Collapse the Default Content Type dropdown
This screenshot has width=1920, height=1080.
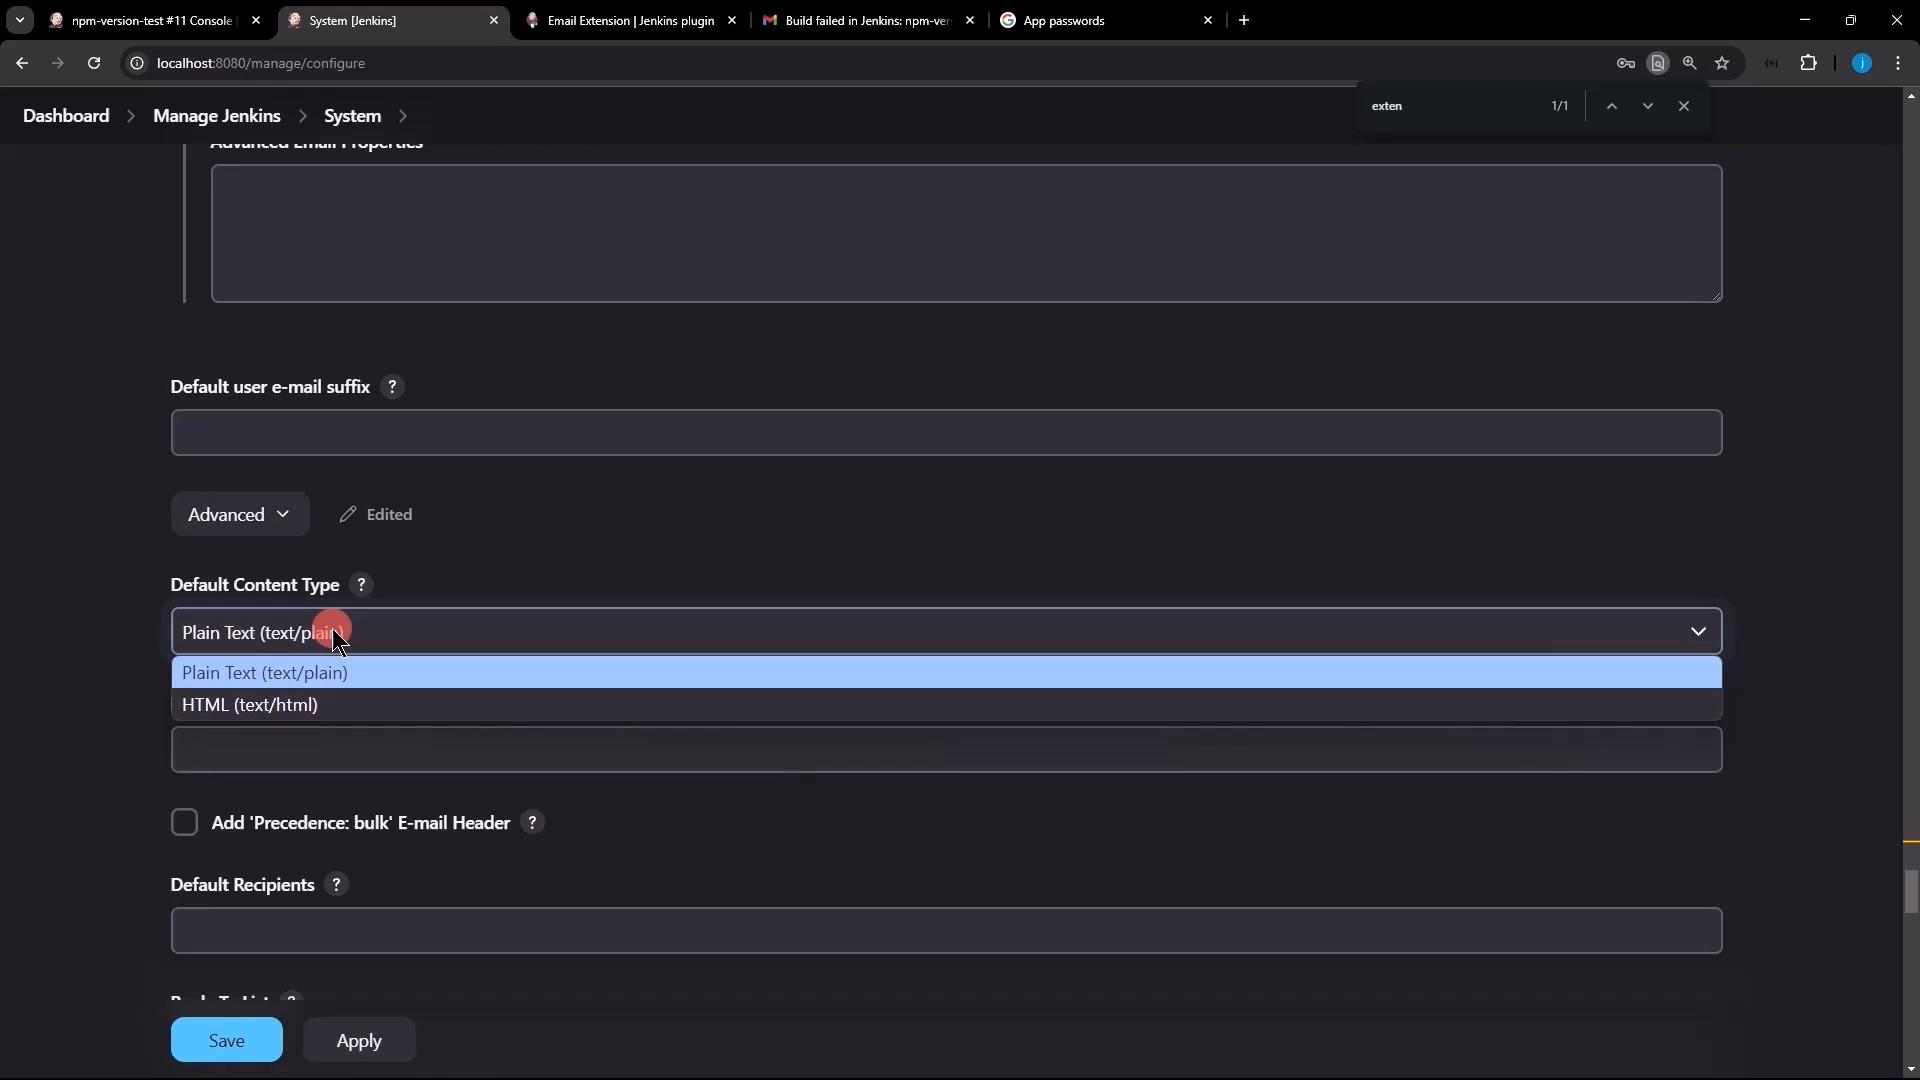(x=946, y=632)
